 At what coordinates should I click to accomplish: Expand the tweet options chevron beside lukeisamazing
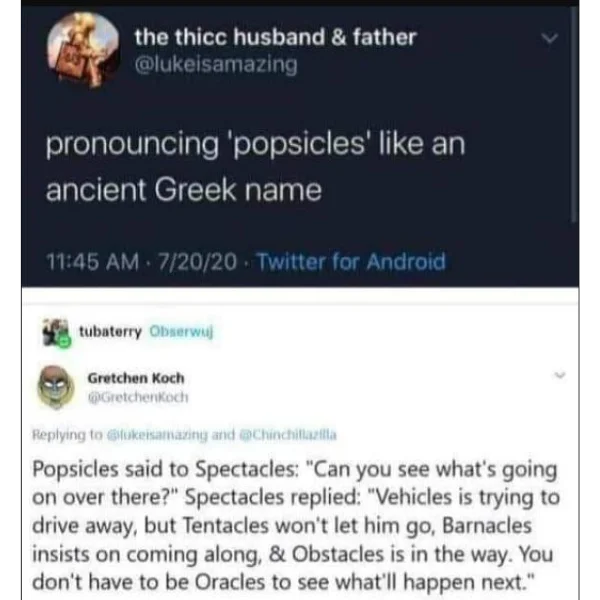(550, 38)
